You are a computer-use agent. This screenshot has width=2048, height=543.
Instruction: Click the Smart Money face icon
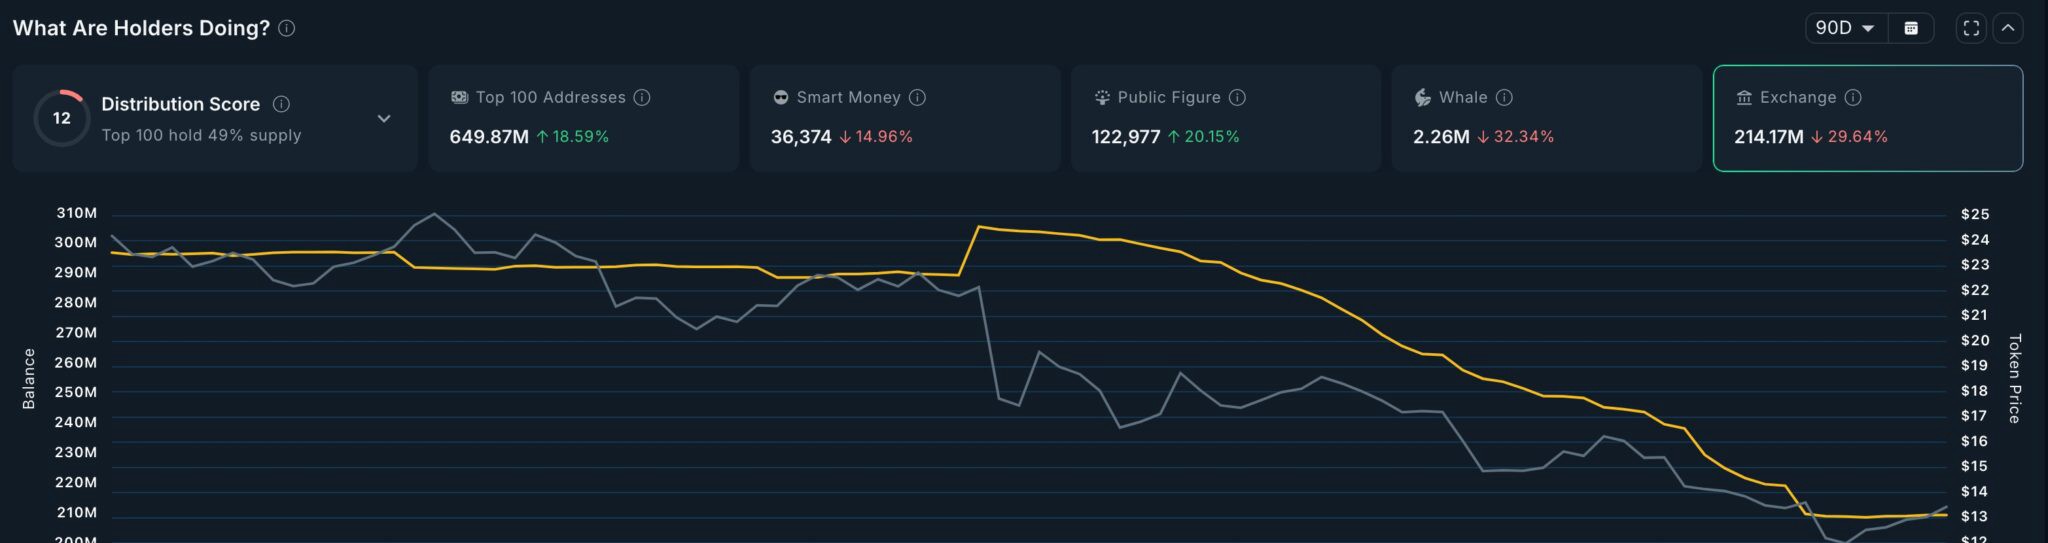(x=781, y=97)
